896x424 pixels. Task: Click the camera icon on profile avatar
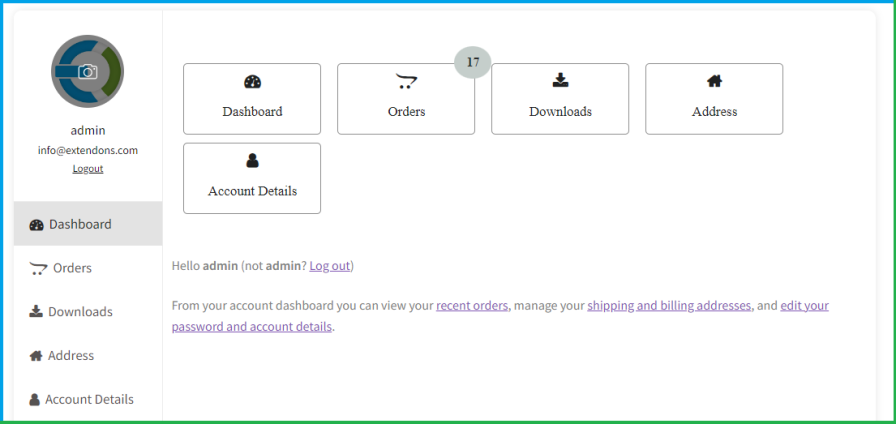(88, 72)
